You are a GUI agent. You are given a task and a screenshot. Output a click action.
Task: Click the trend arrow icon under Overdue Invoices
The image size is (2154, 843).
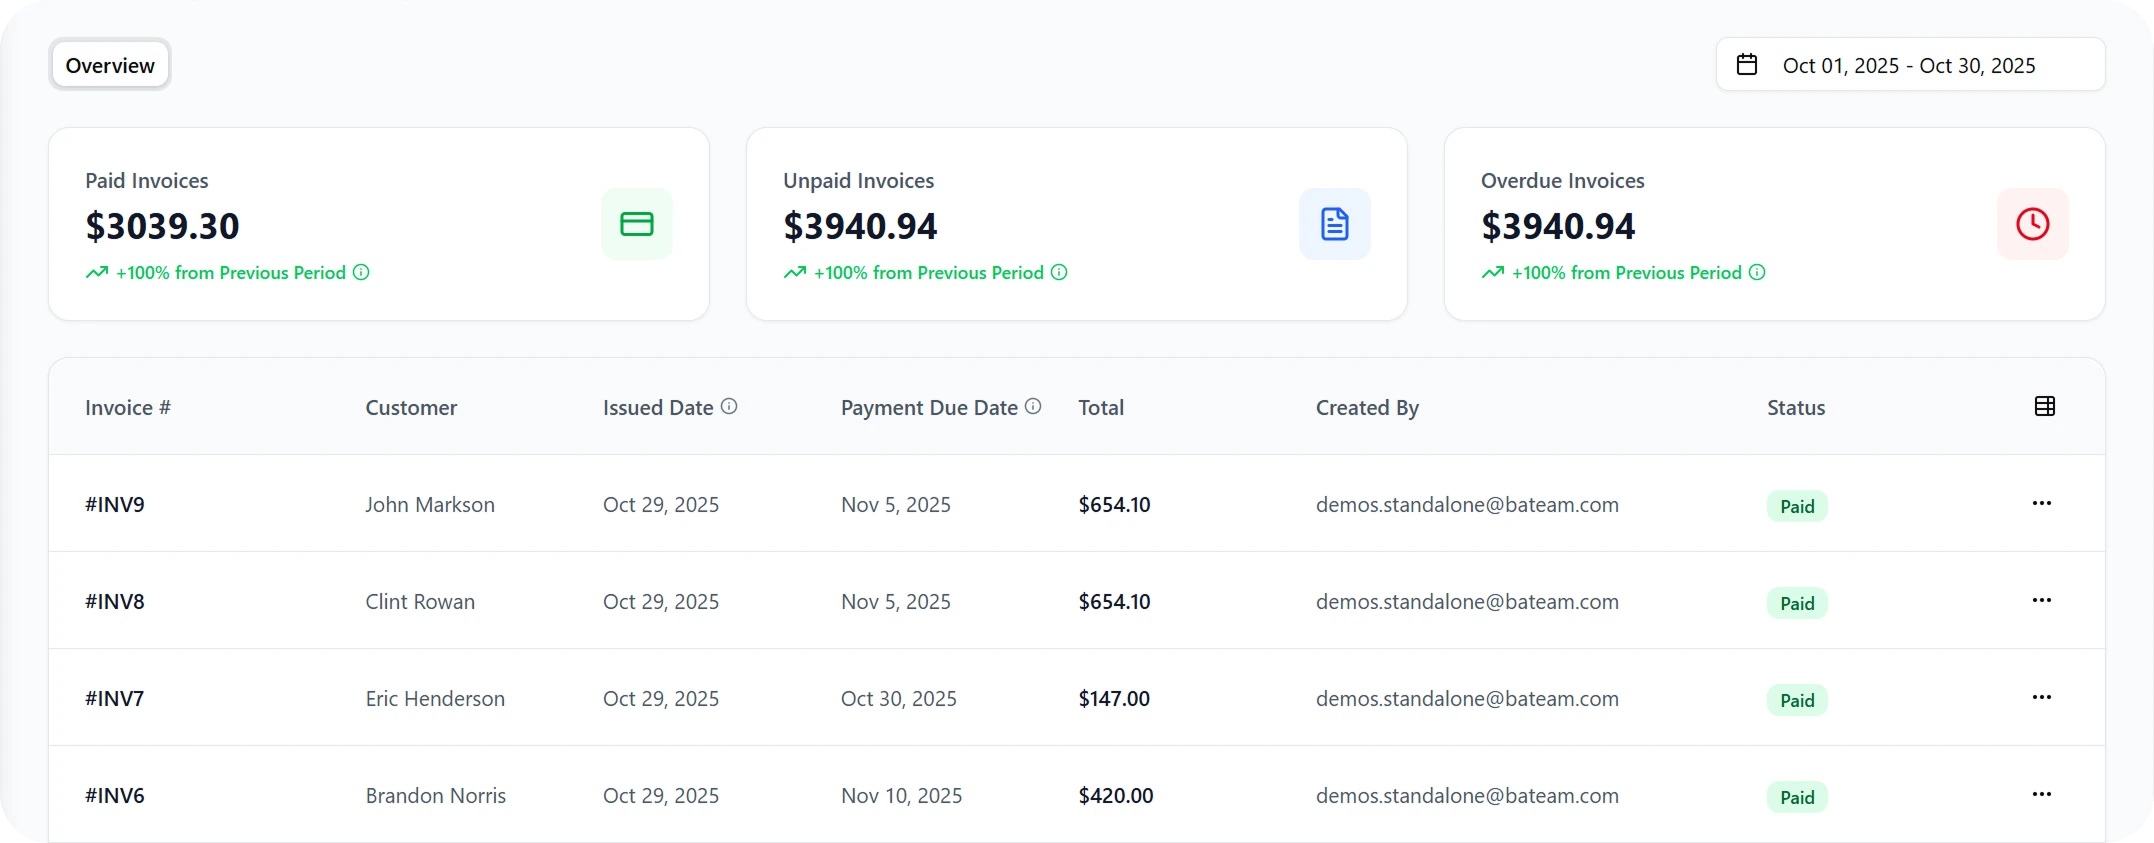[x=1493, y=272]
